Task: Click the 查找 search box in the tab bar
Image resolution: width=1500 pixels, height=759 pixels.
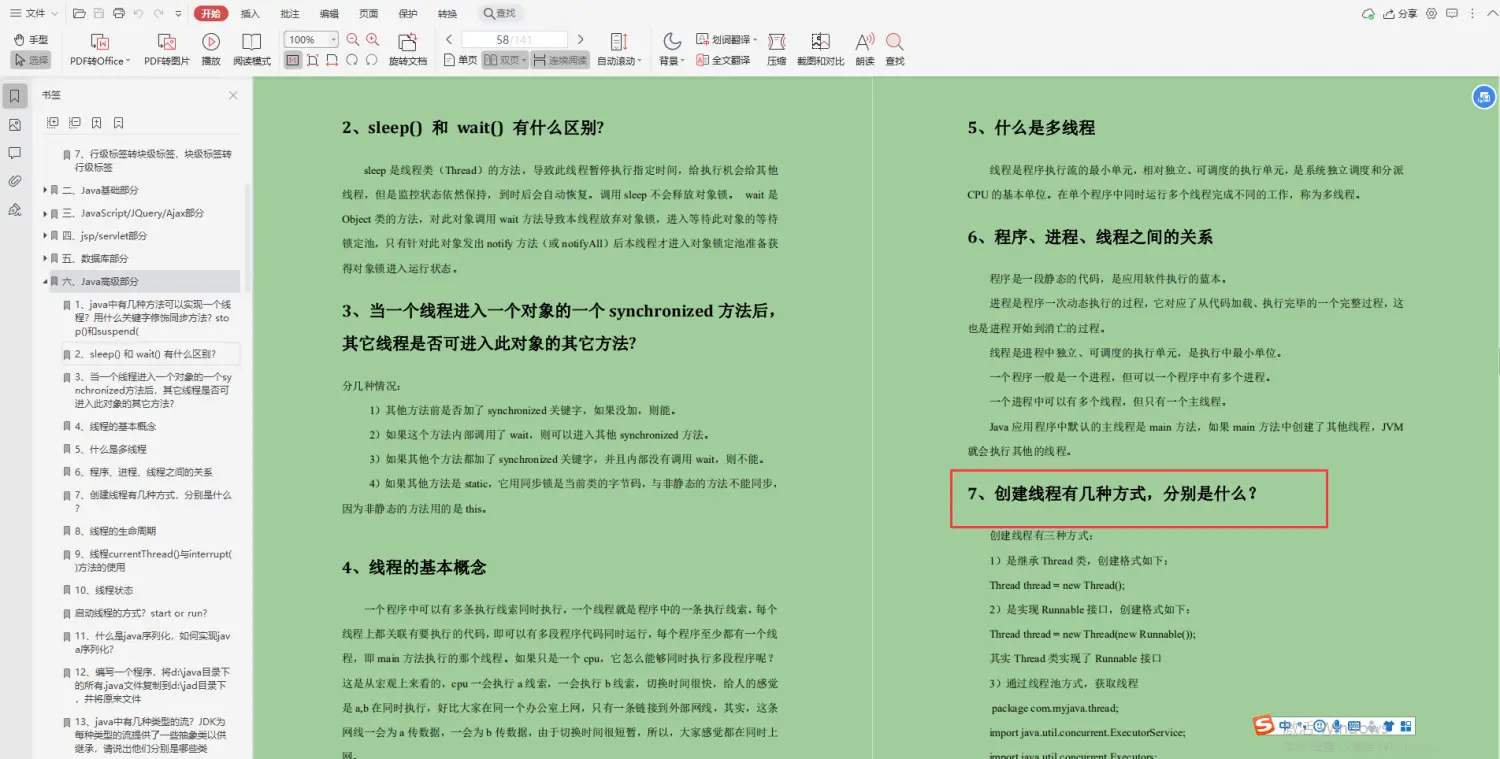Action: coord(500,14)
